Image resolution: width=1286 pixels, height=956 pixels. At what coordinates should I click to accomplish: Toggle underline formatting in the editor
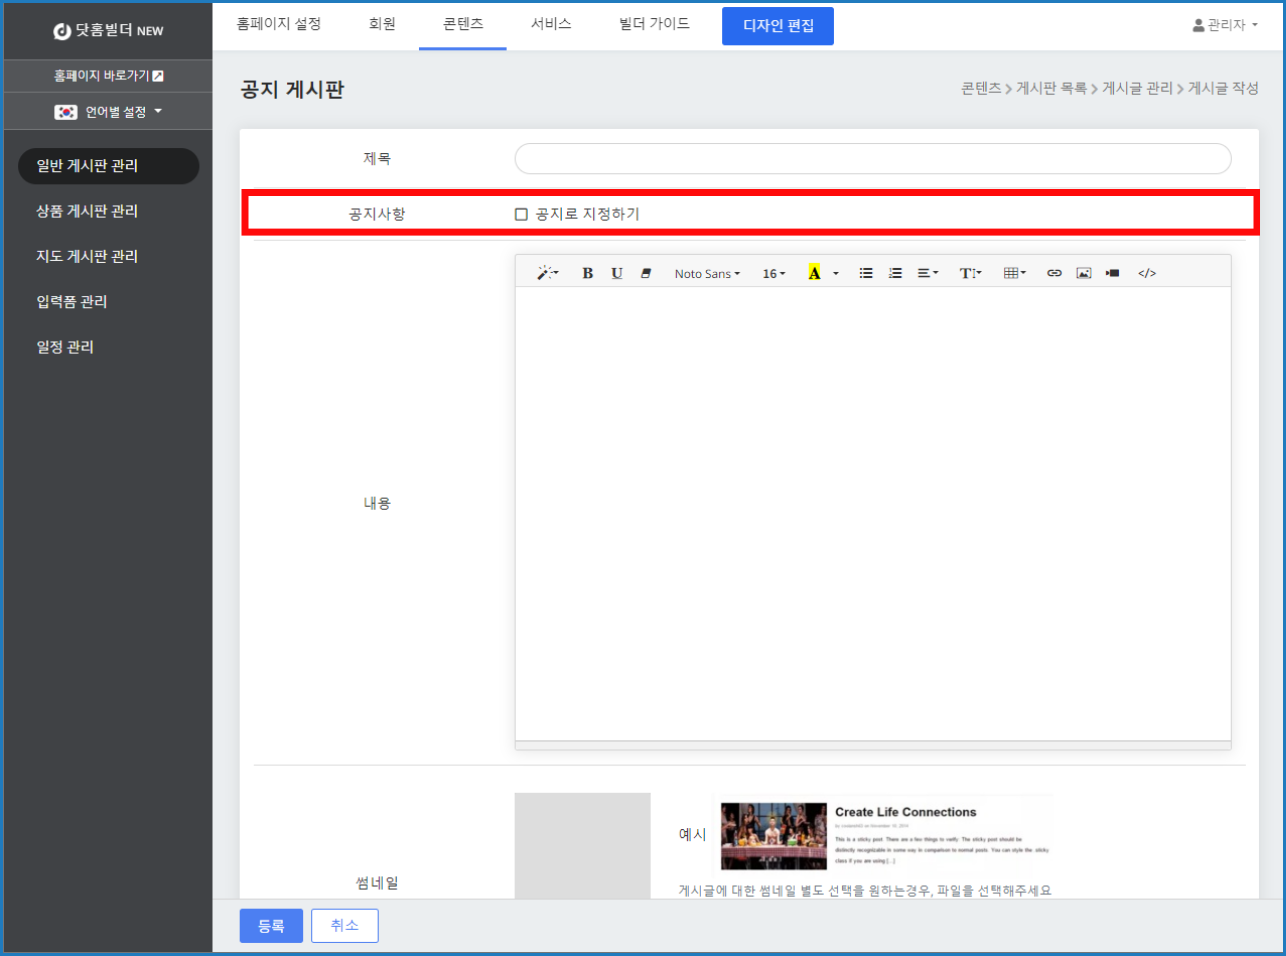click(617, 273)
